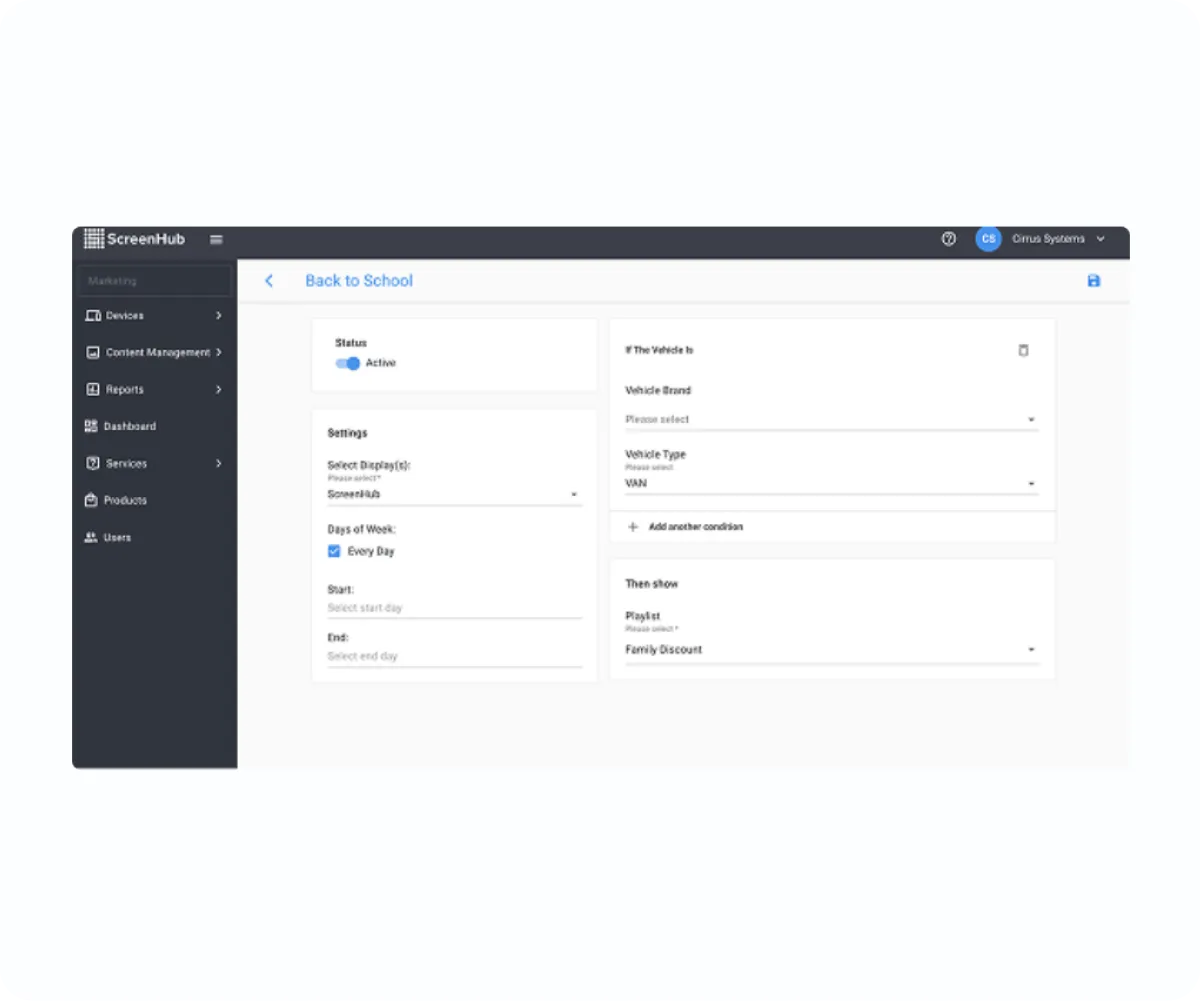Click the Devices sidebar icon

tap(93, 316)
